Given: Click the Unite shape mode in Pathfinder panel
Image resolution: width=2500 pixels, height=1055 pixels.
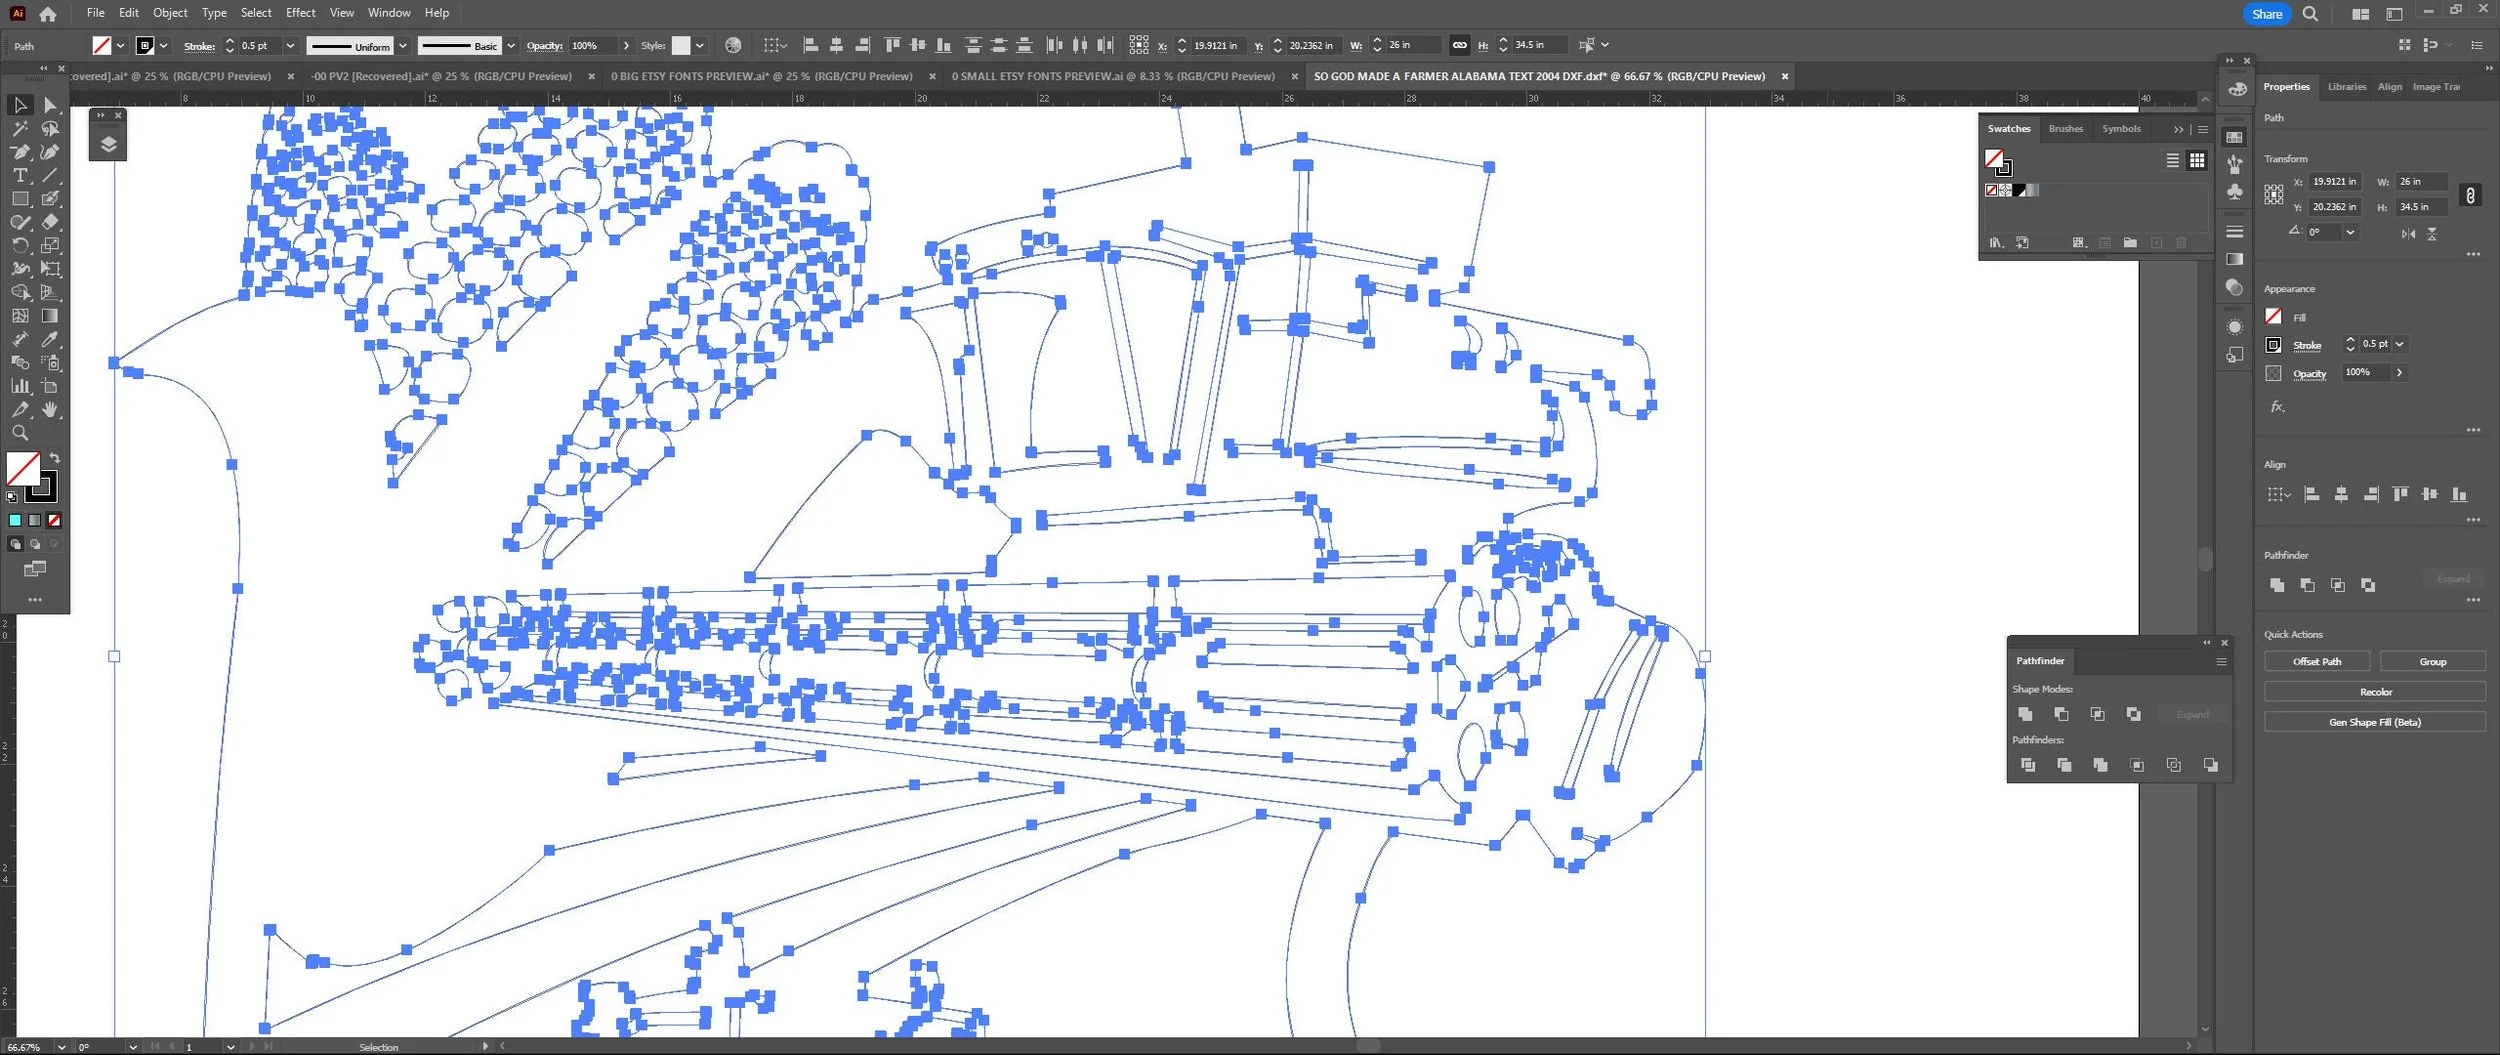Looking at the screenshot, I should (x=2025, y=714).
